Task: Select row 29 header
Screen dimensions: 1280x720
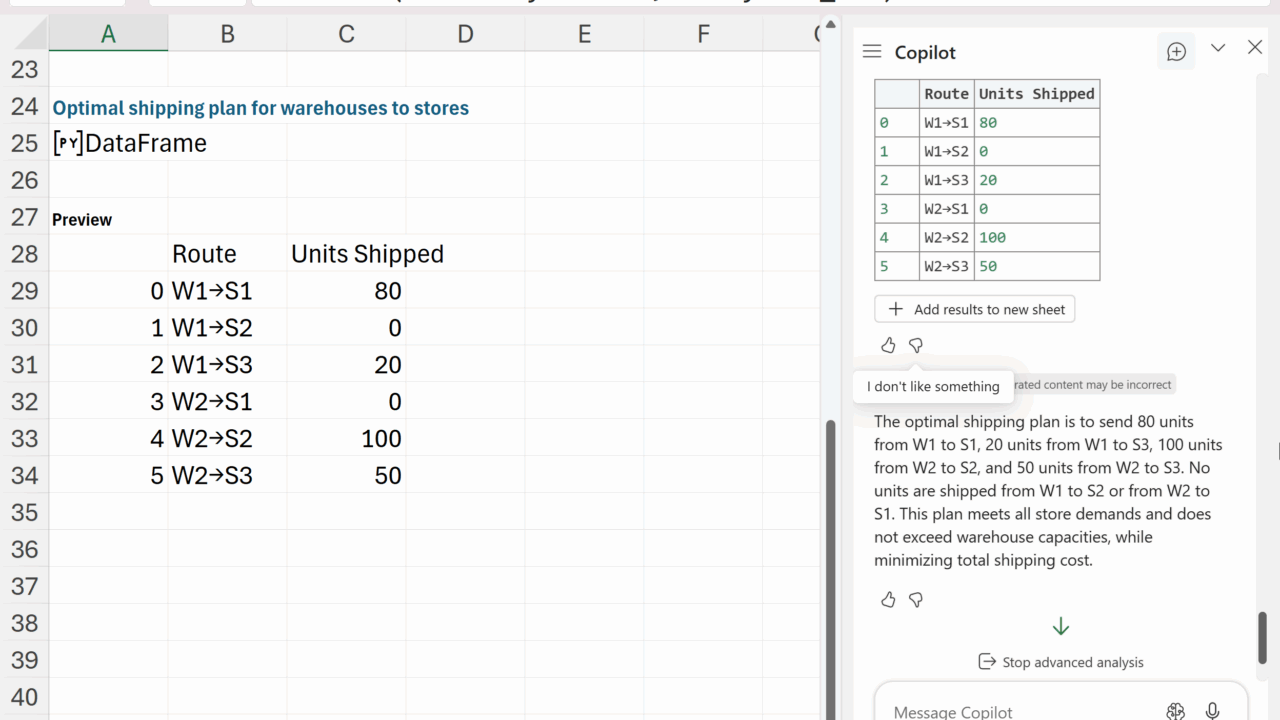Action: [24, 291]
